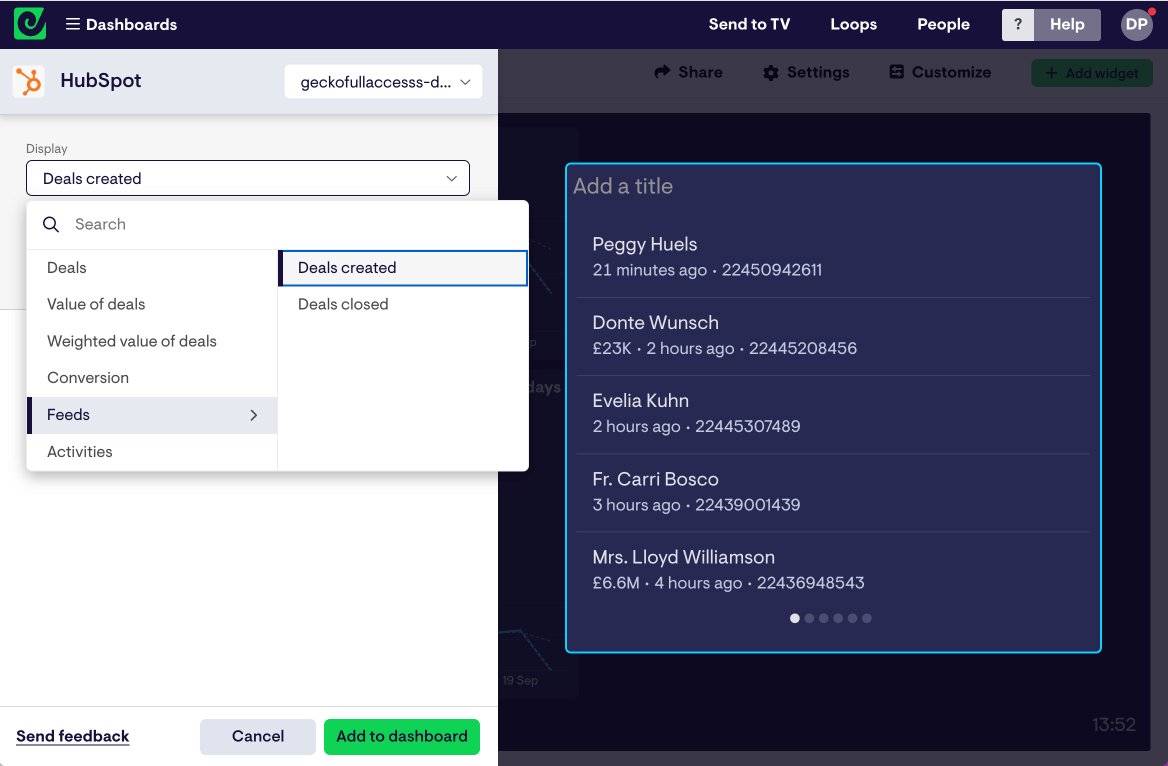The height and width of the screenshot is (766, 1168).
Task: Collapse the Display Deals created dropdown
Action: tap(248, 178)
